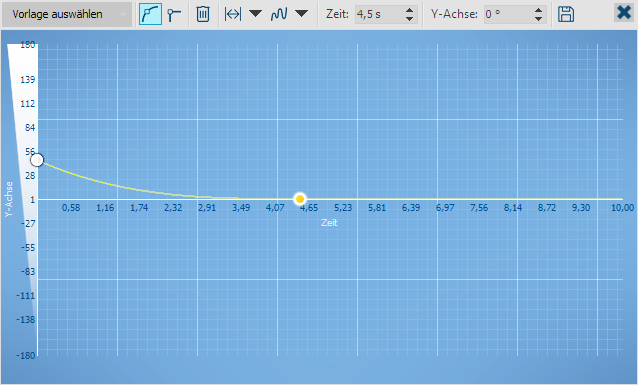This screenshot has width=638, height=385.
Task: Click the 2,32 label on the time axis
Action: (173, 208)
